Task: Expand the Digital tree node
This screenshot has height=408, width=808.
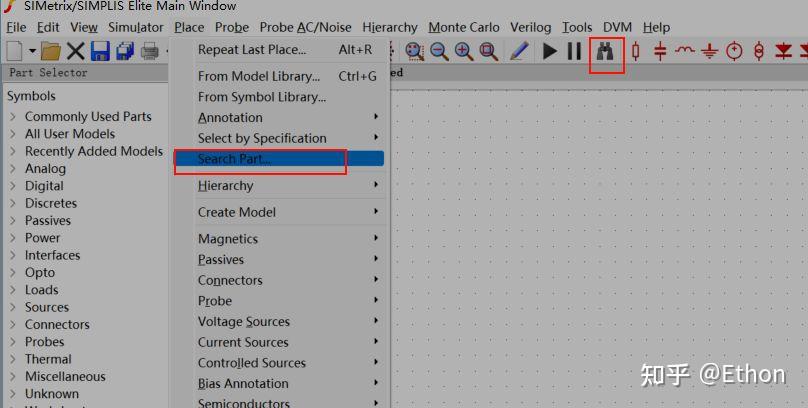Action: coord(13,186)
